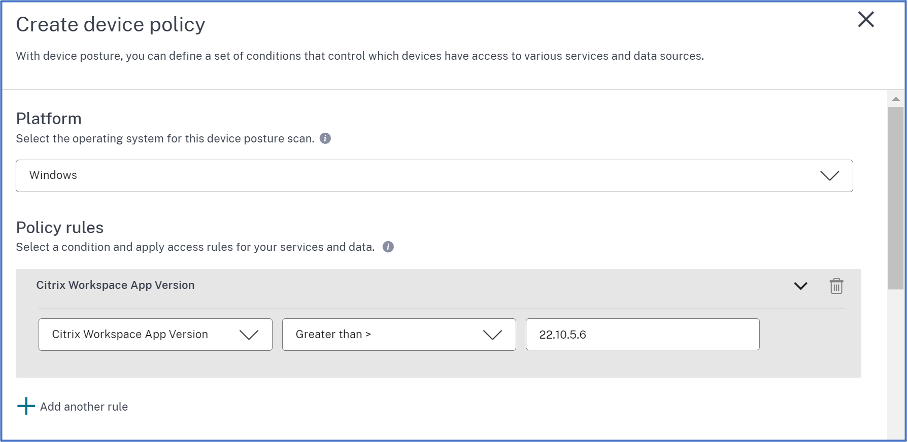Click the 'With device posture' intro text

pos(360,57)
